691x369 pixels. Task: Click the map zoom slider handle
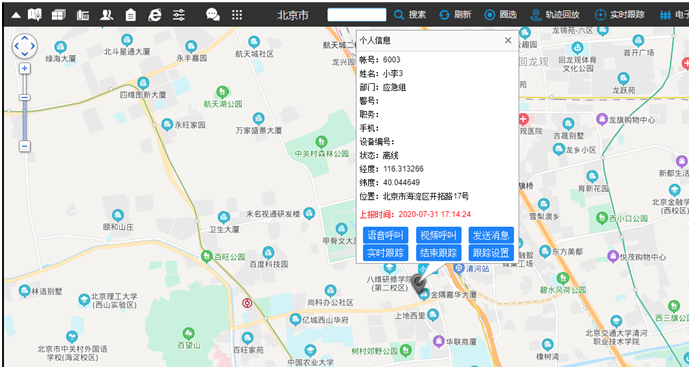pyautogui.click(x=25, y=97)
